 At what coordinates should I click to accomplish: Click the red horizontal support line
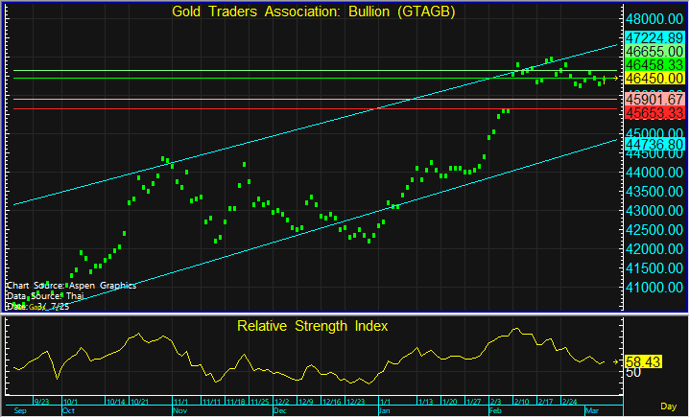(300, 108)
